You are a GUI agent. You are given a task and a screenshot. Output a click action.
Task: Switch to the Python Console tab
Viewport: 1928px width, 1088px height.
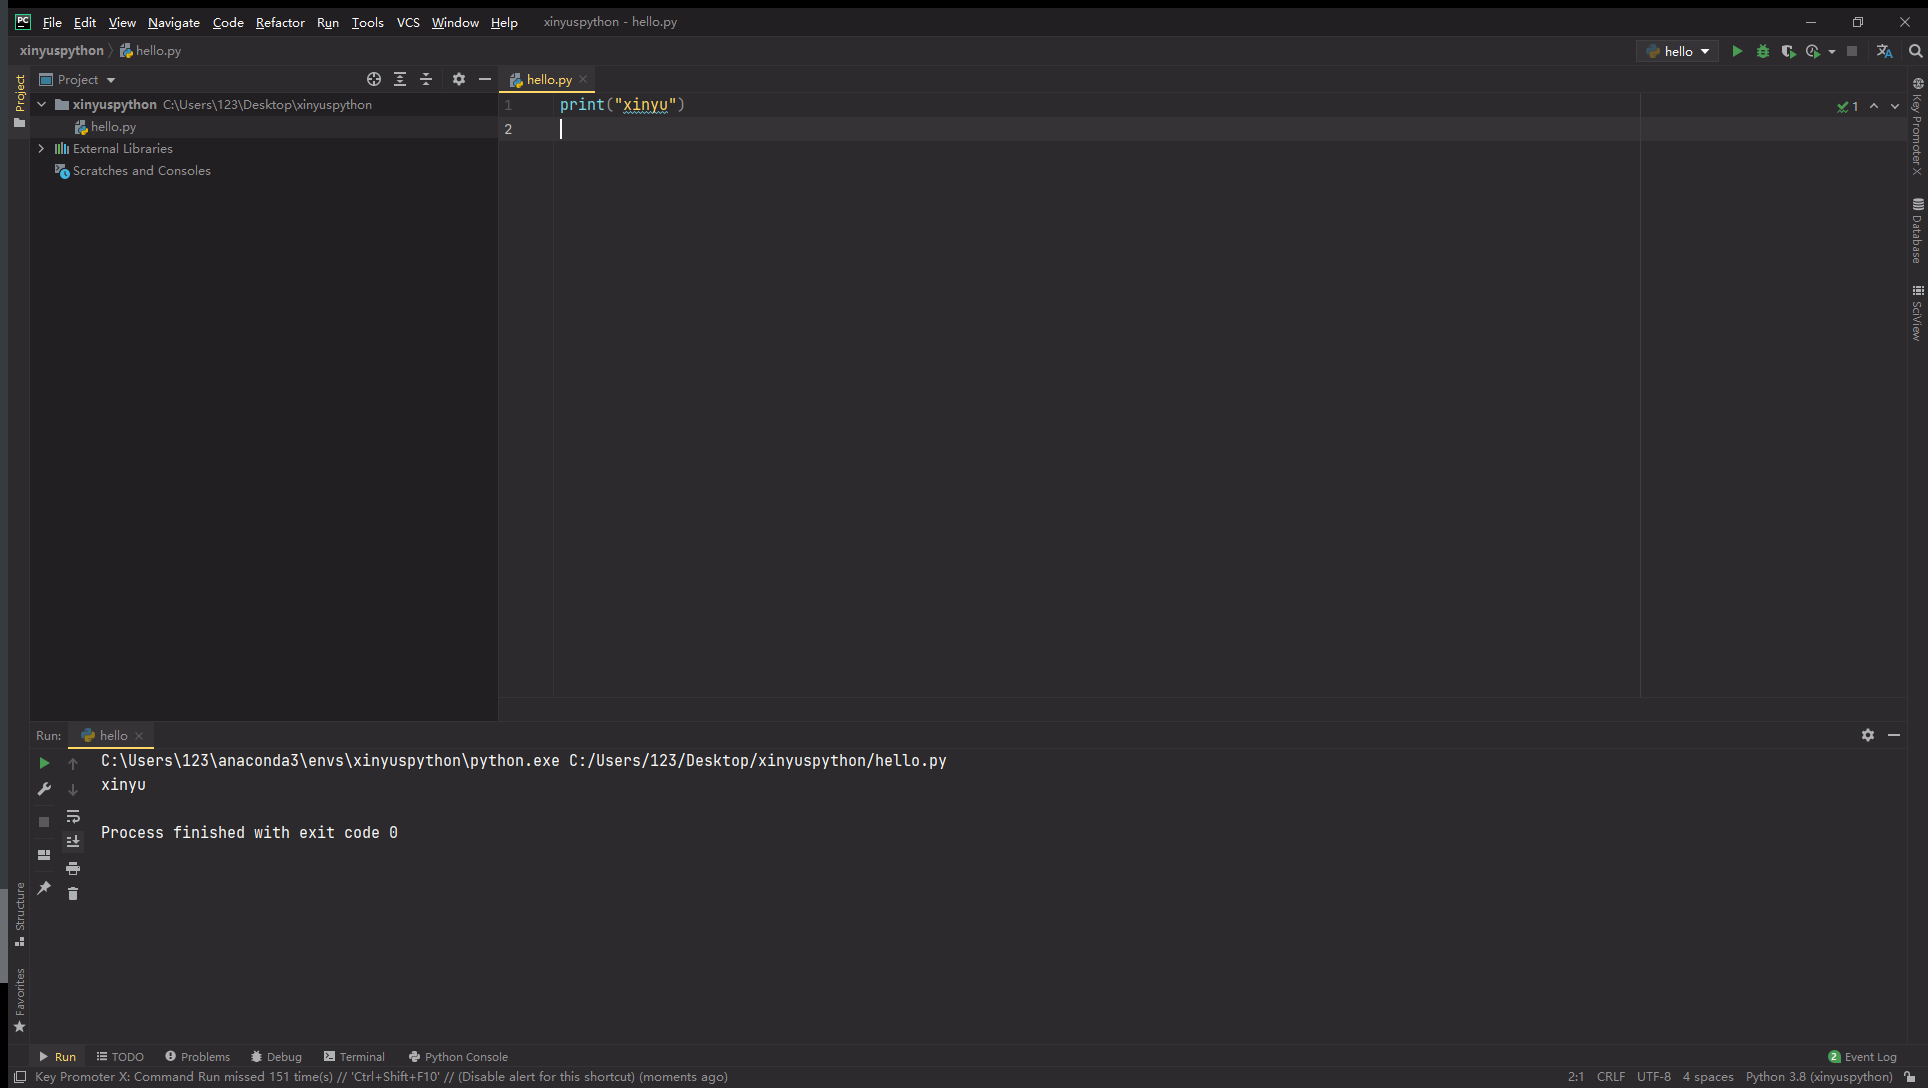click(x=458, y=1057)
